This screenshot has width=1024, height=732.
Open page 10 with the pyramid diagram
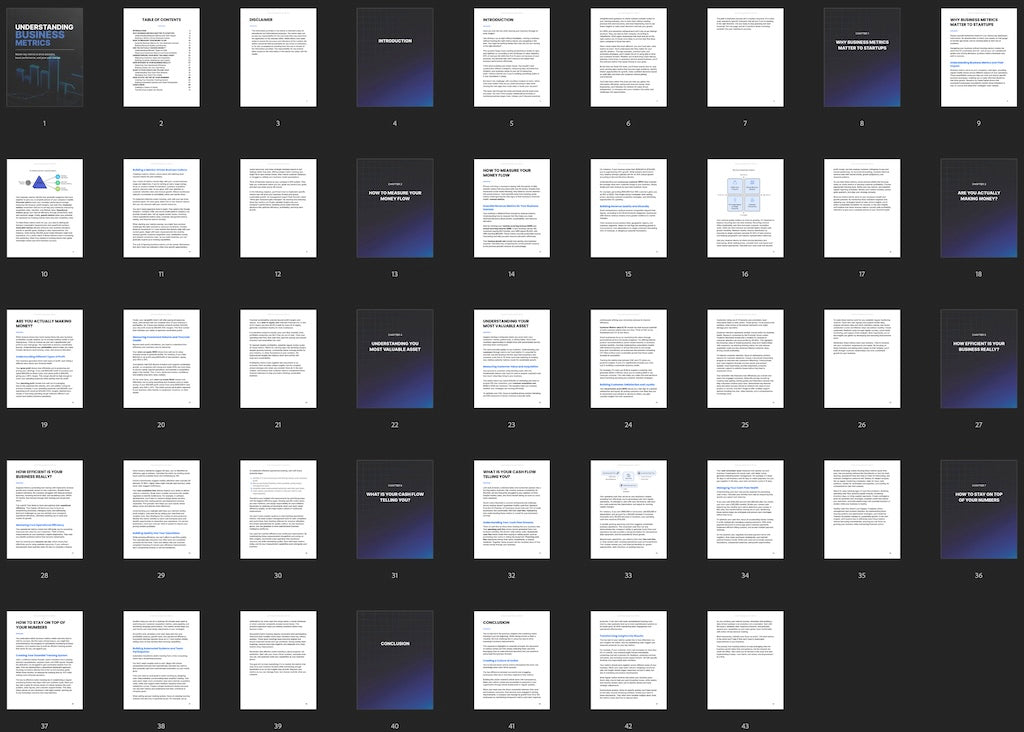44,208
